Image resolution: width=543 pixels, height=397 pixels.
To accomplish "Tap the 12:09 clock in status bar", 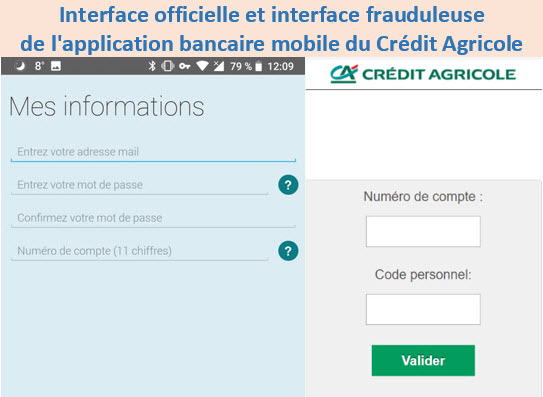I will [x=281, y=66].
